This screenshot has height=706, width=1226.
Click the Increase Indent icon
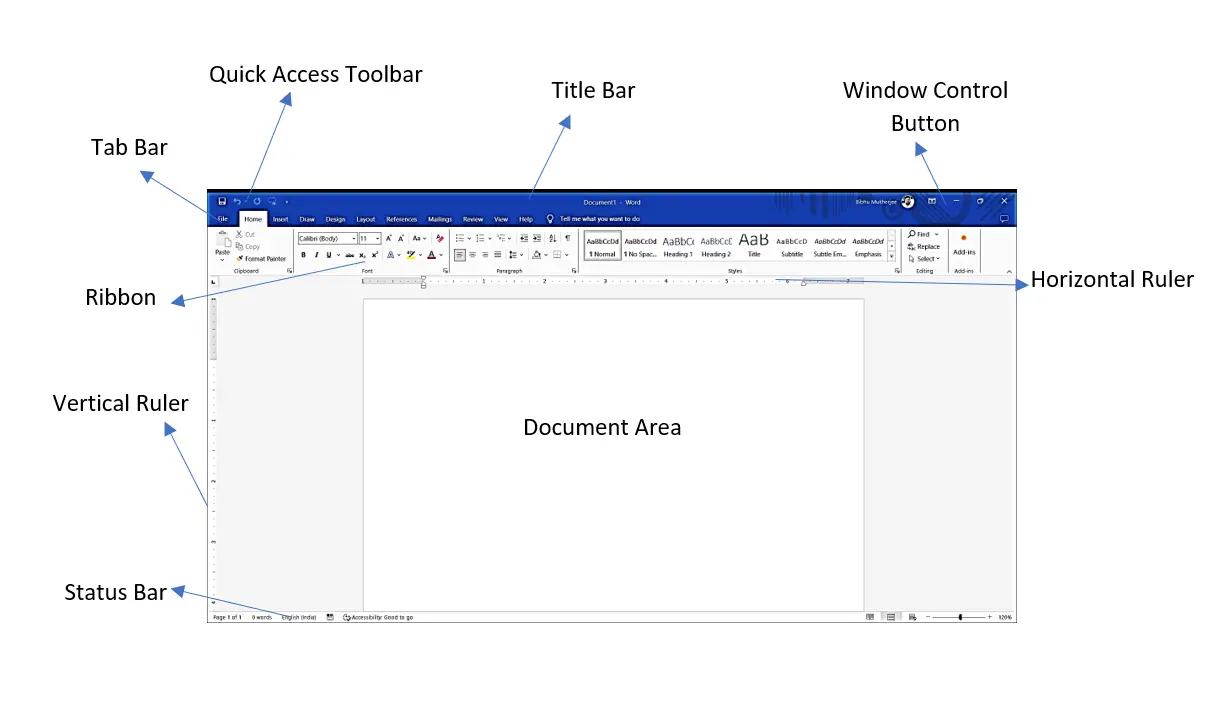(x=537, y=239)
